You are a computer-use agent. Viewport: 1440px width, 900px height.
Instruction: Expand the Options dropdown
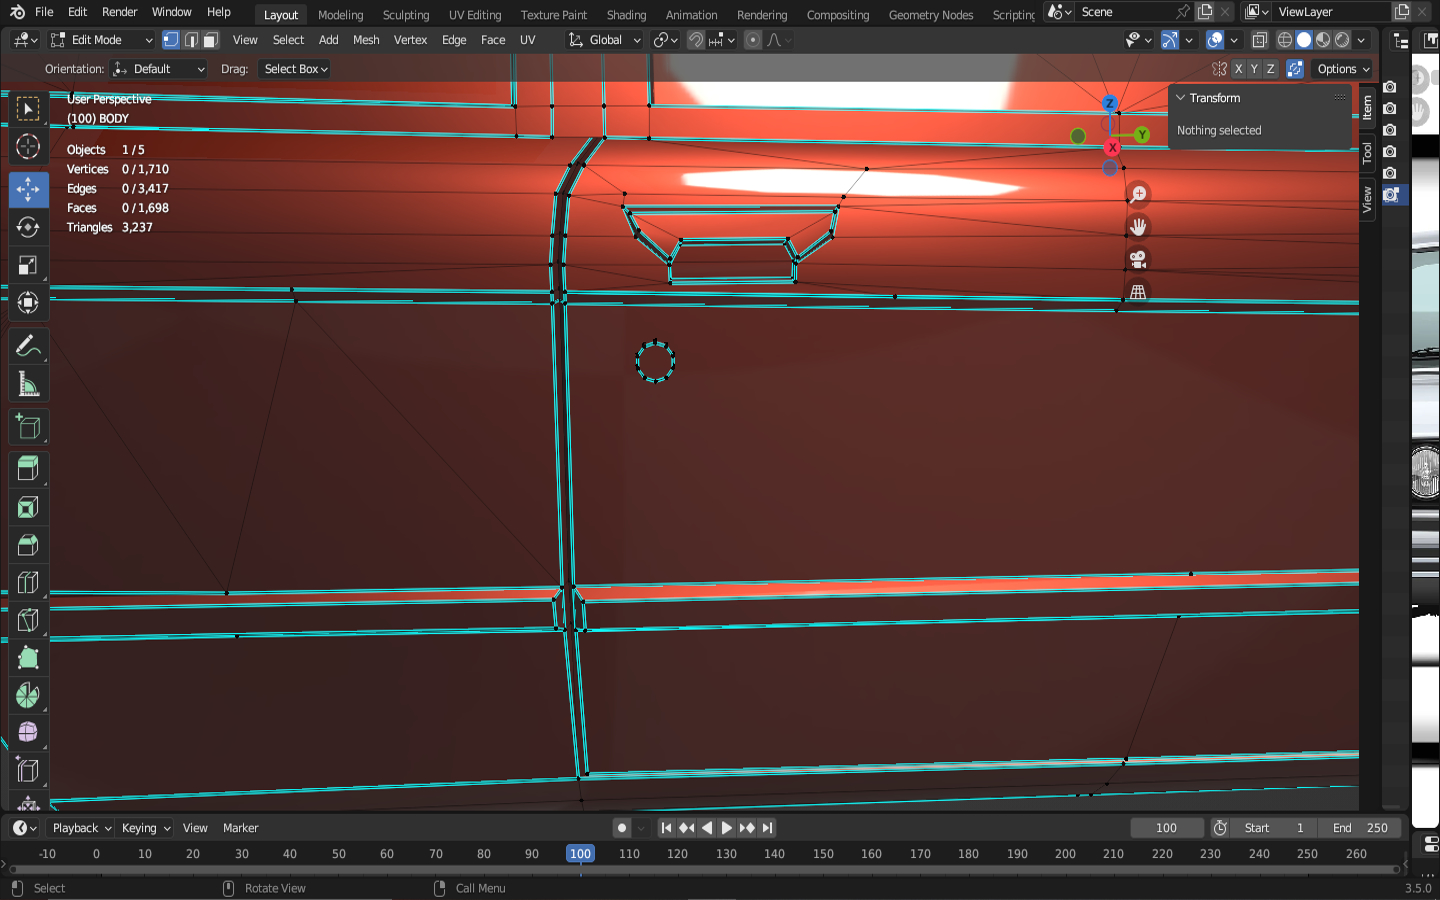(1342, 69)
